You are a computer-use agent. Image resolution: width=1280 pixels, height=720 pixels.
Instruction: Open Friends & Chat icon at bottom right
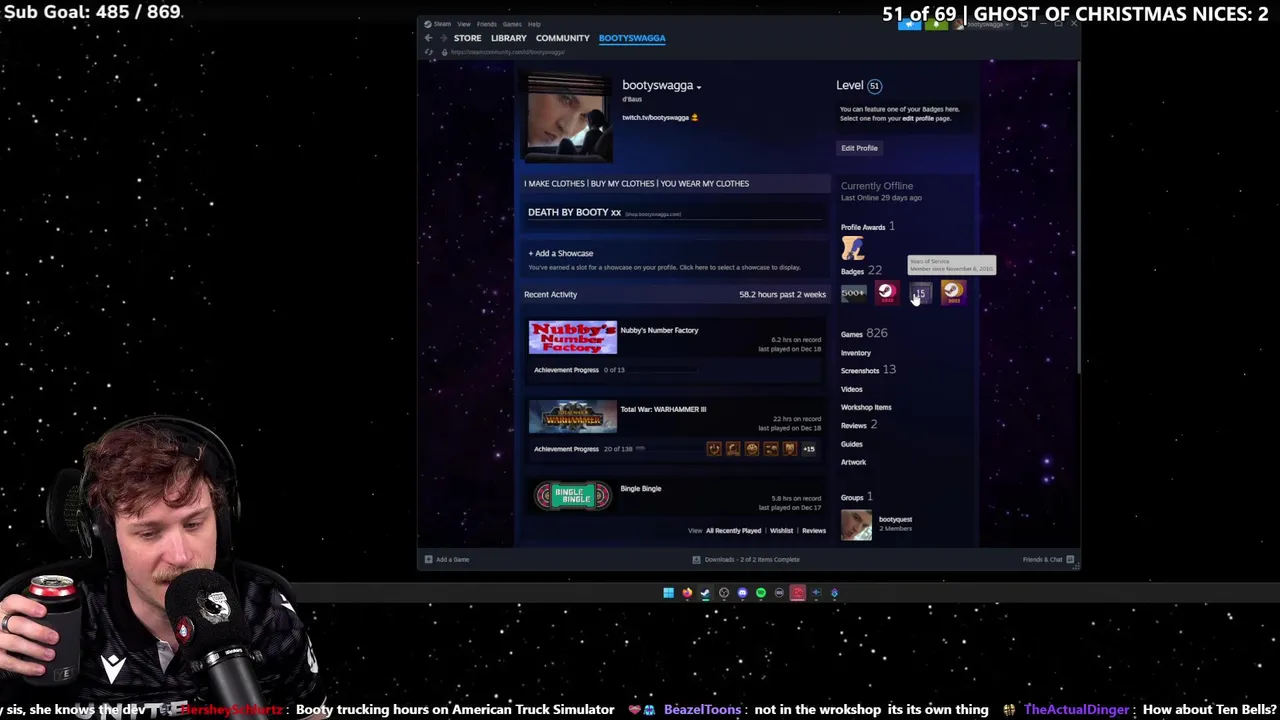pos(1070,559)
